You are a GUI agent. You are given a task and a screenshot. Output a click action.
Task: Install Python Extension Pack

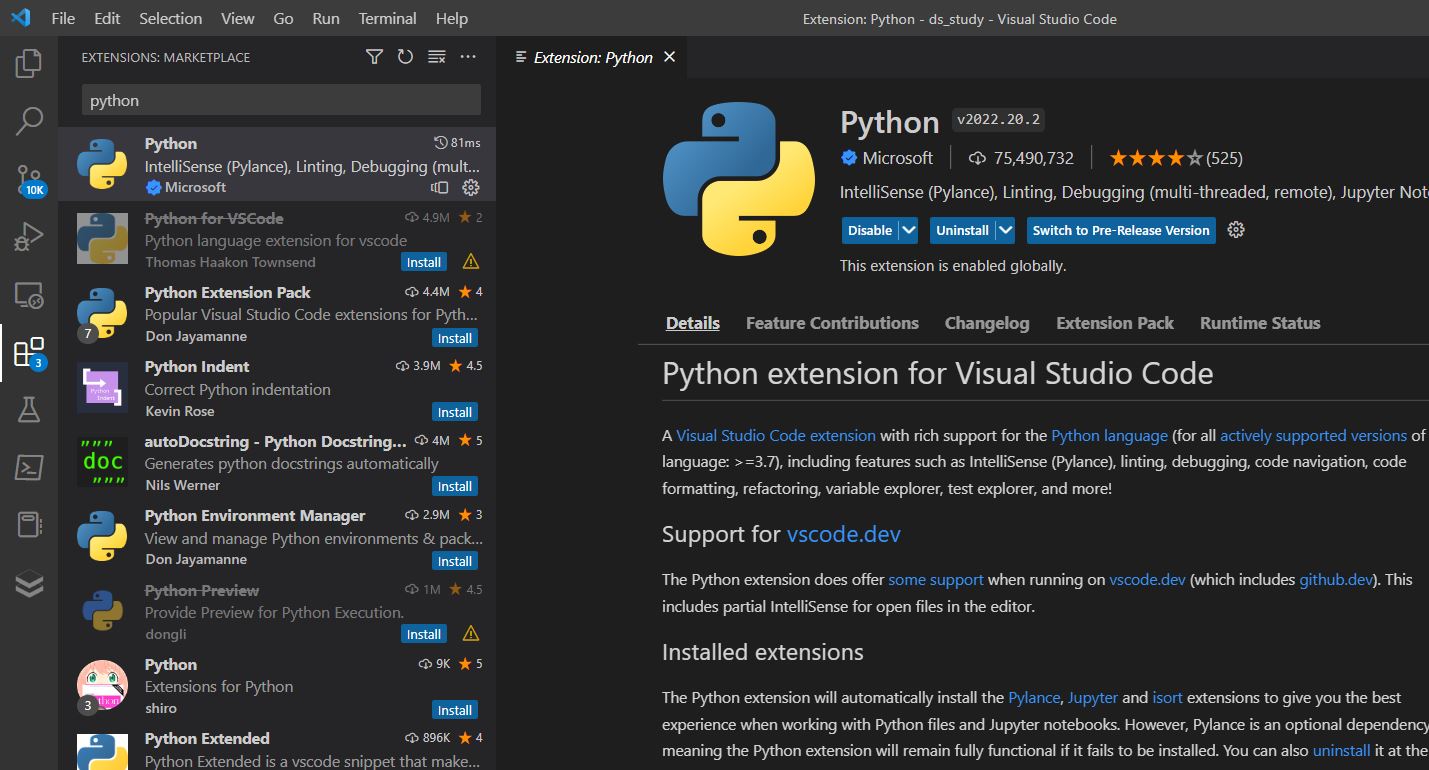[x=455, y=338]
